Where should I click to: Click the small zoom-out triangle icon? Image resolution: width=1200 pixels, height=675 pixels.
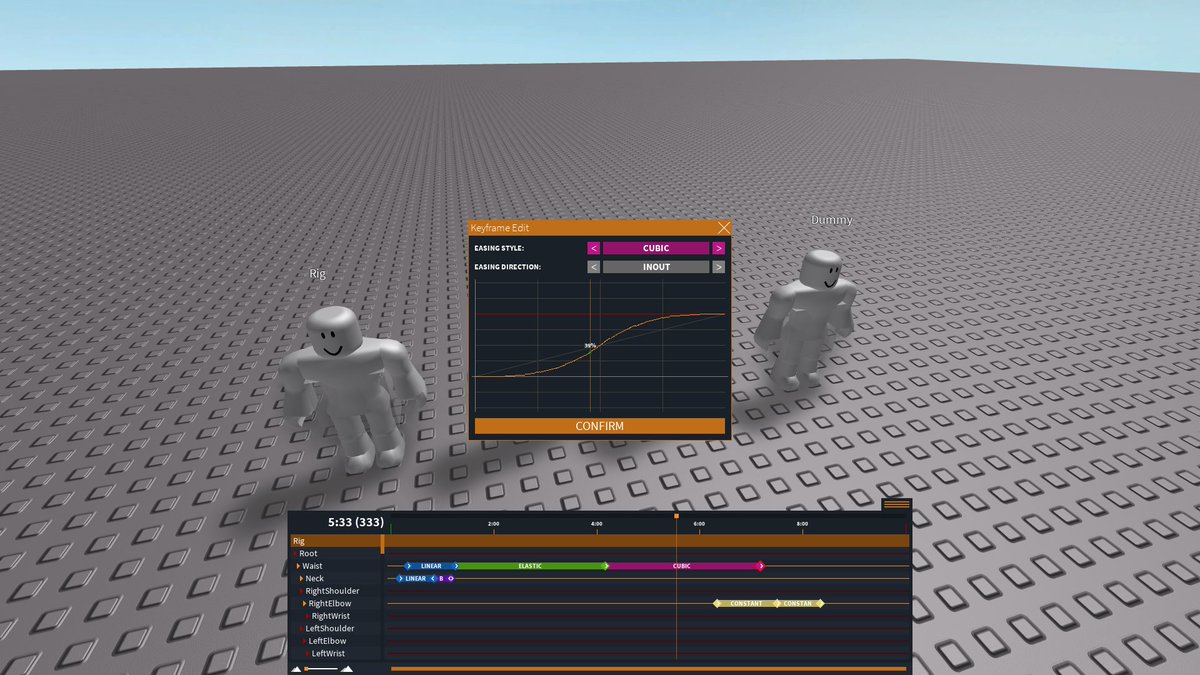pyautogui.click(x=296, y=669)
